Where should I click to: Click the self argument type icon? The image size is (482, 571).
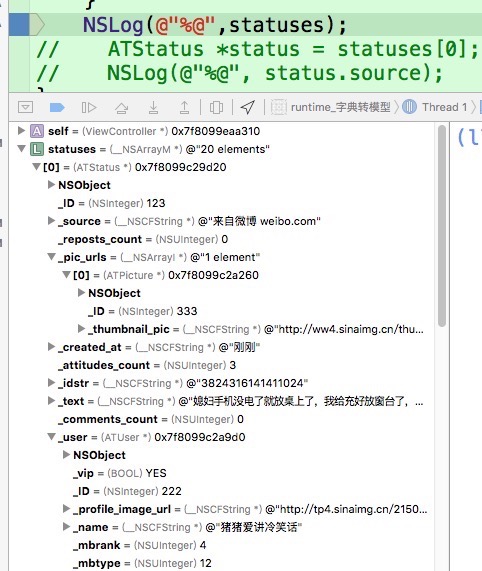[x=37, y=131]
